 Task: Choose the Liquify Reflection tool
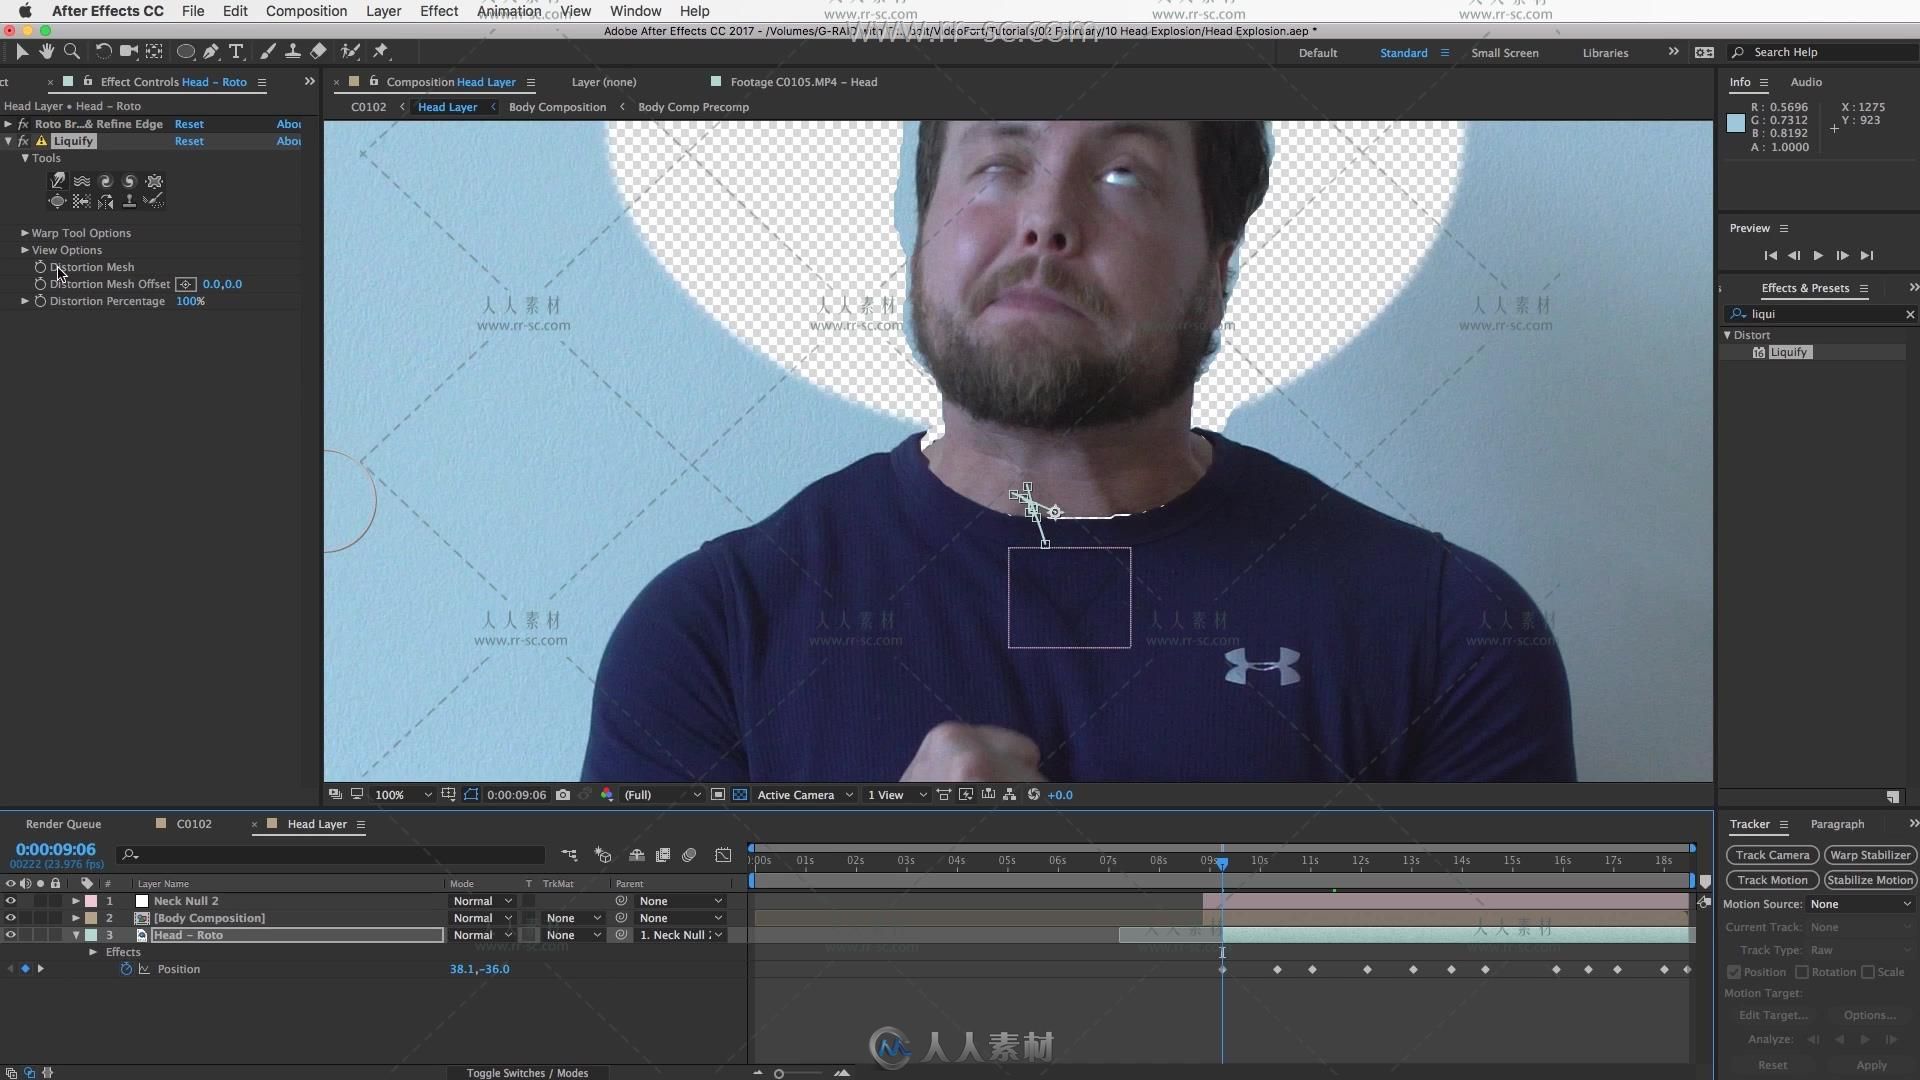tap(106, 201)
